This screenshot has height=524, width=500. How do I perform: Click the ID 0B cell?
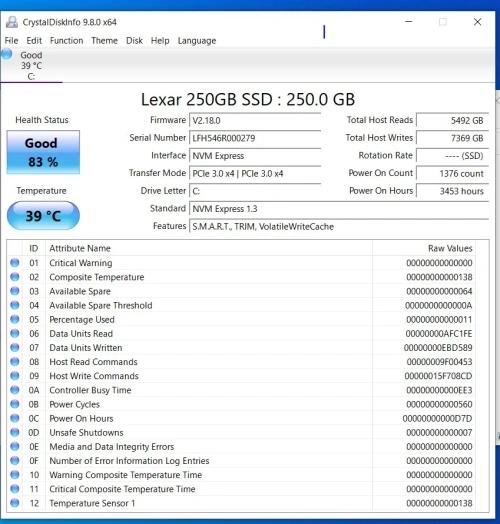[34, 404]
